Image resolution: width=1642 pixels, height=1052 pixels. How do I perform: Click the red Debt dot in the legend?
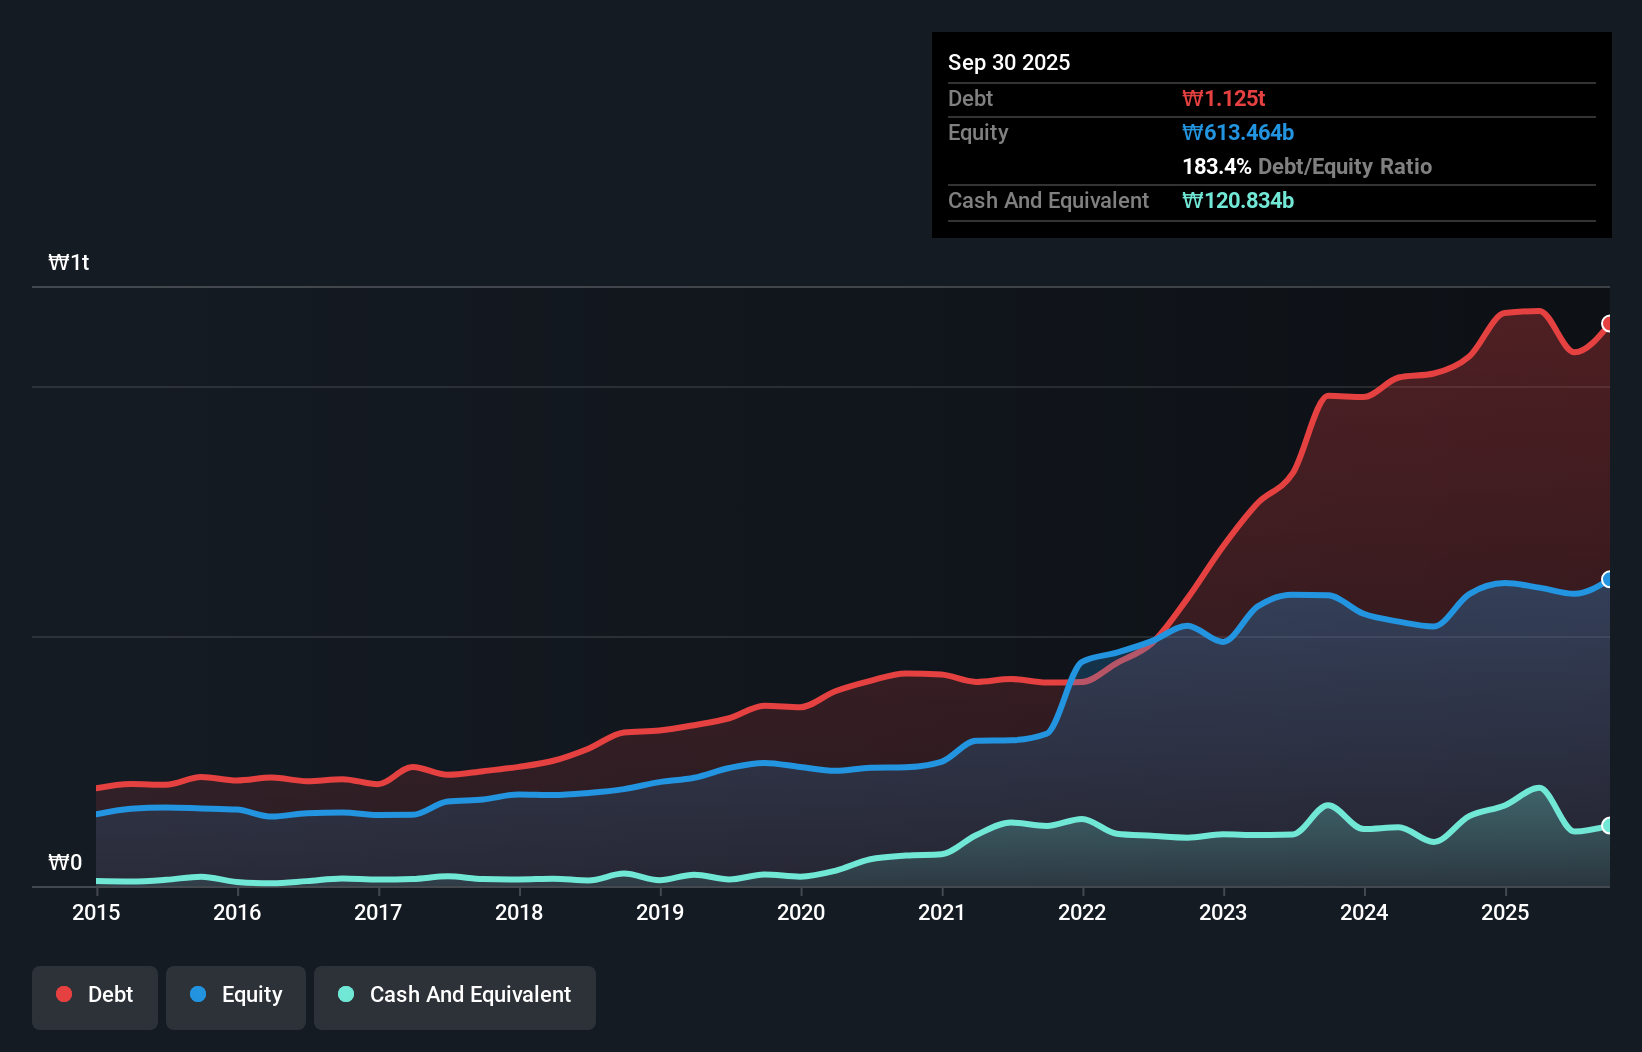pos(62,994)
